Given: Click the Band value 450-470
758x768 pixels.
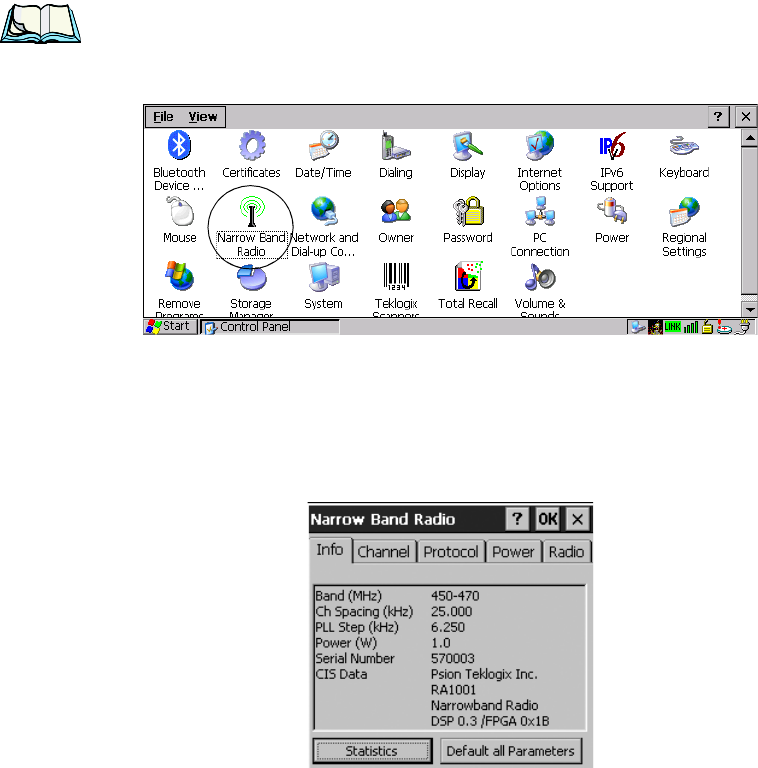Looking at the screenshot, I should coord(455,596).
